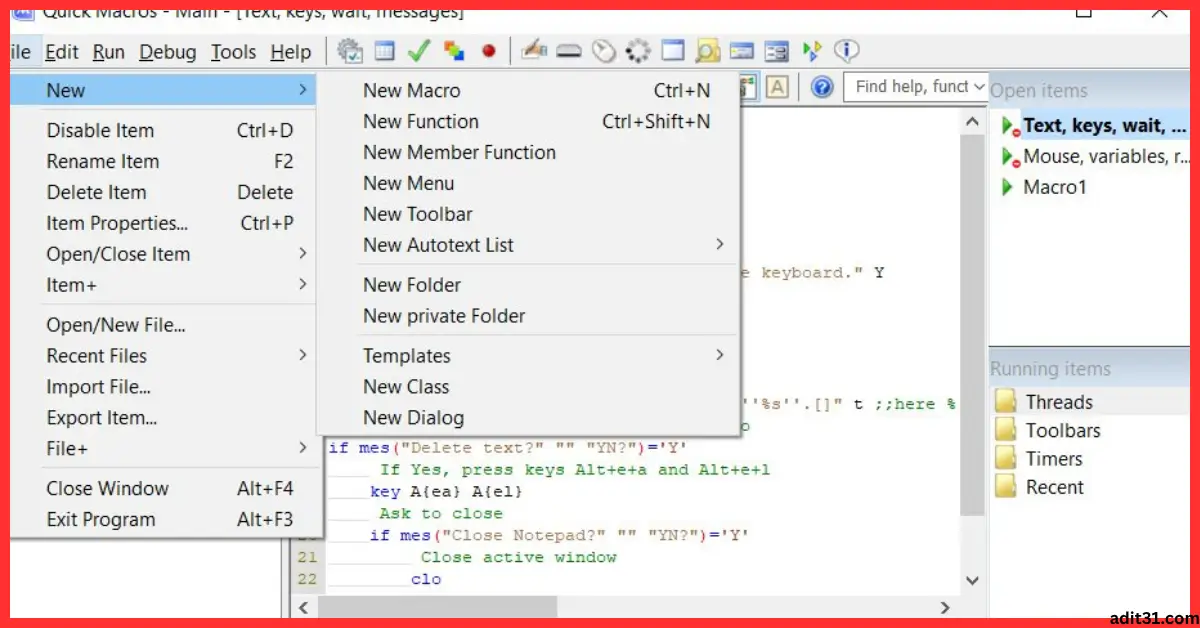Open the Mouse toolbar icon
The image size is (1200, 628).
coord(603,51)
